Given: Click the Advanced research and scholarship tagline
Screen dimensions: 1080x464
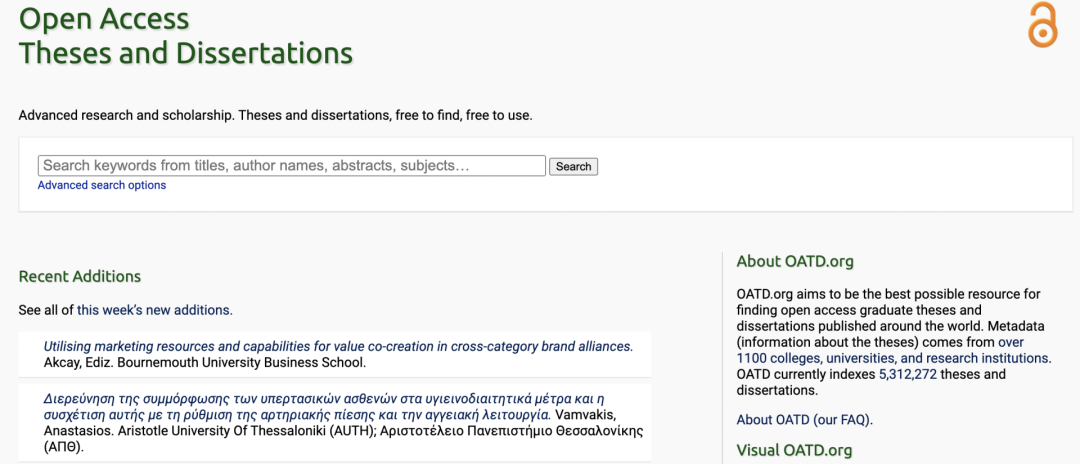Looking at the screenshot, I should 276,115.
